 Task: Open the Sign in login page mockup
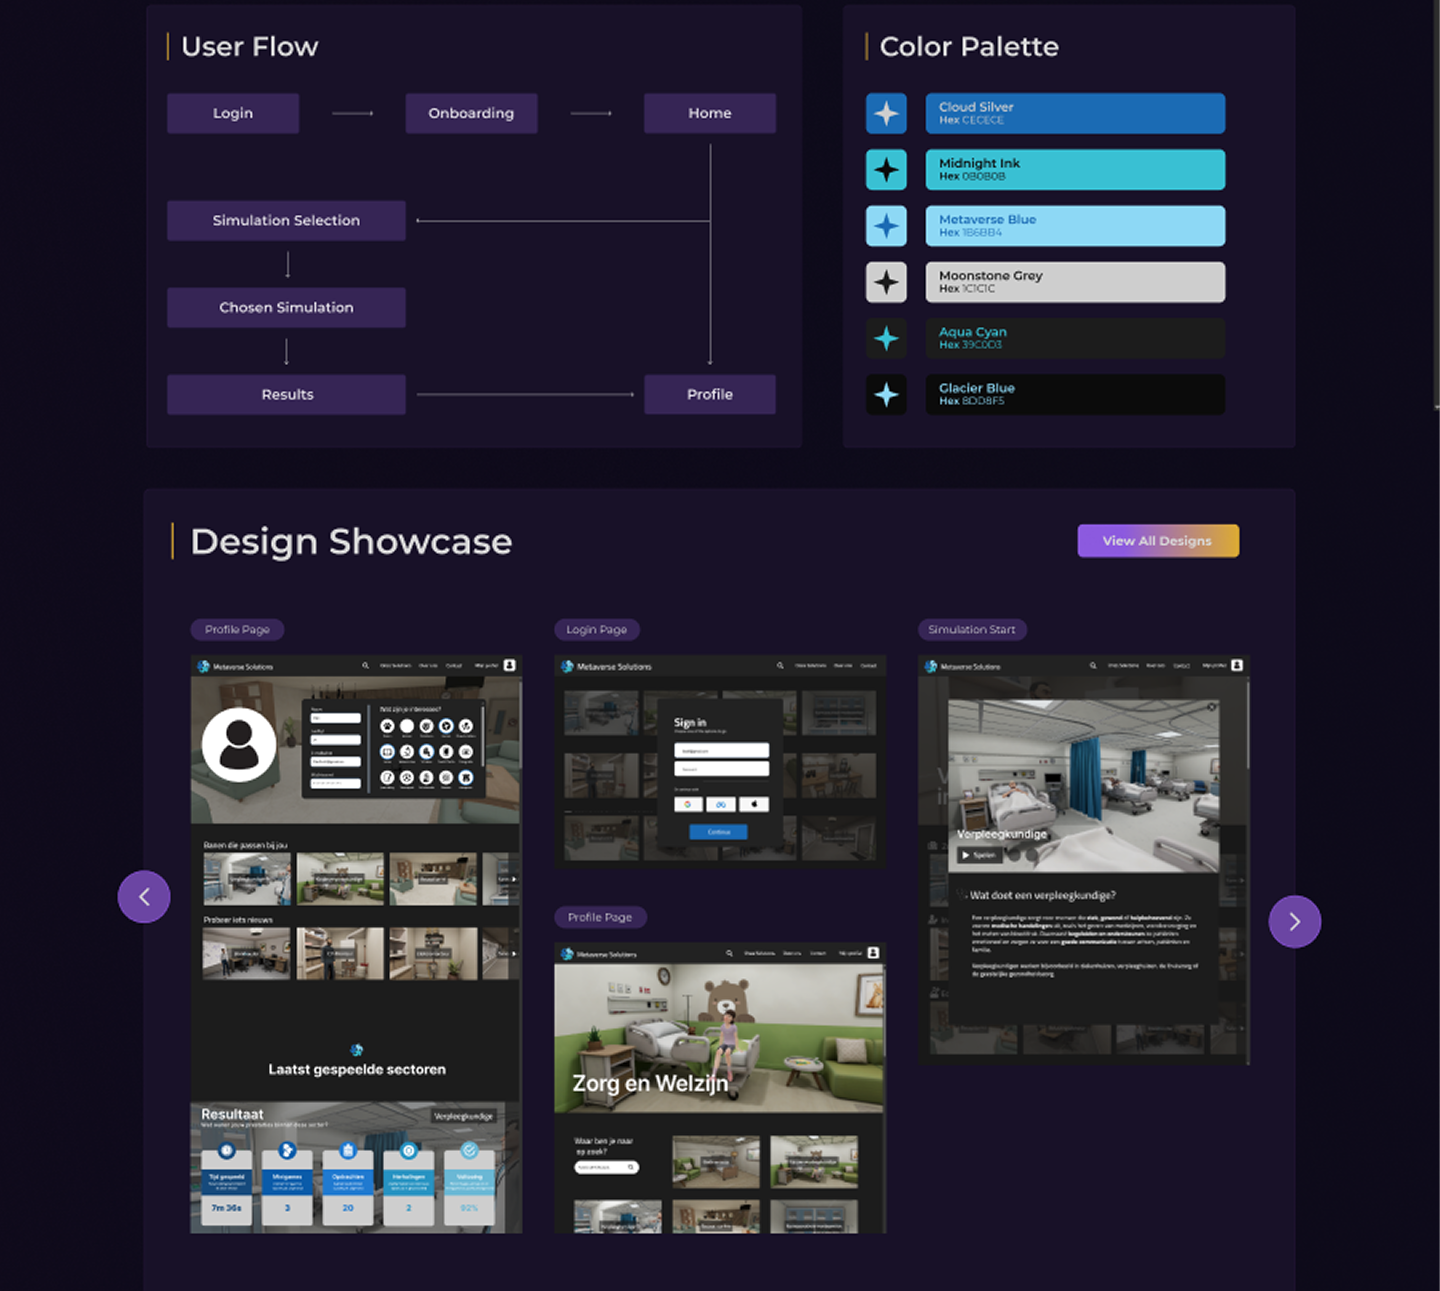[x=720, y=762]
